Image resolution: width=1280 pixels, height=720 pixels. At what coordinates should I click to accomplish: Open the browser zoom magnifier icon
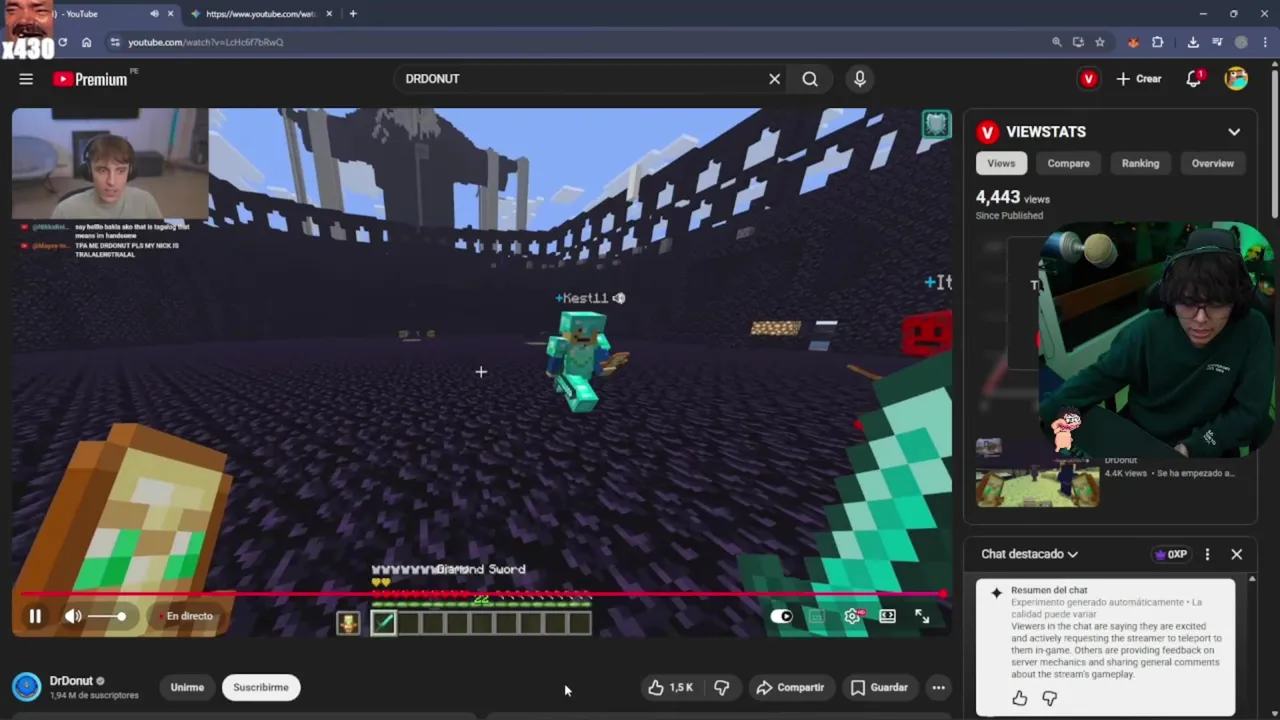pyautogui.click(x=1056, y=42)
